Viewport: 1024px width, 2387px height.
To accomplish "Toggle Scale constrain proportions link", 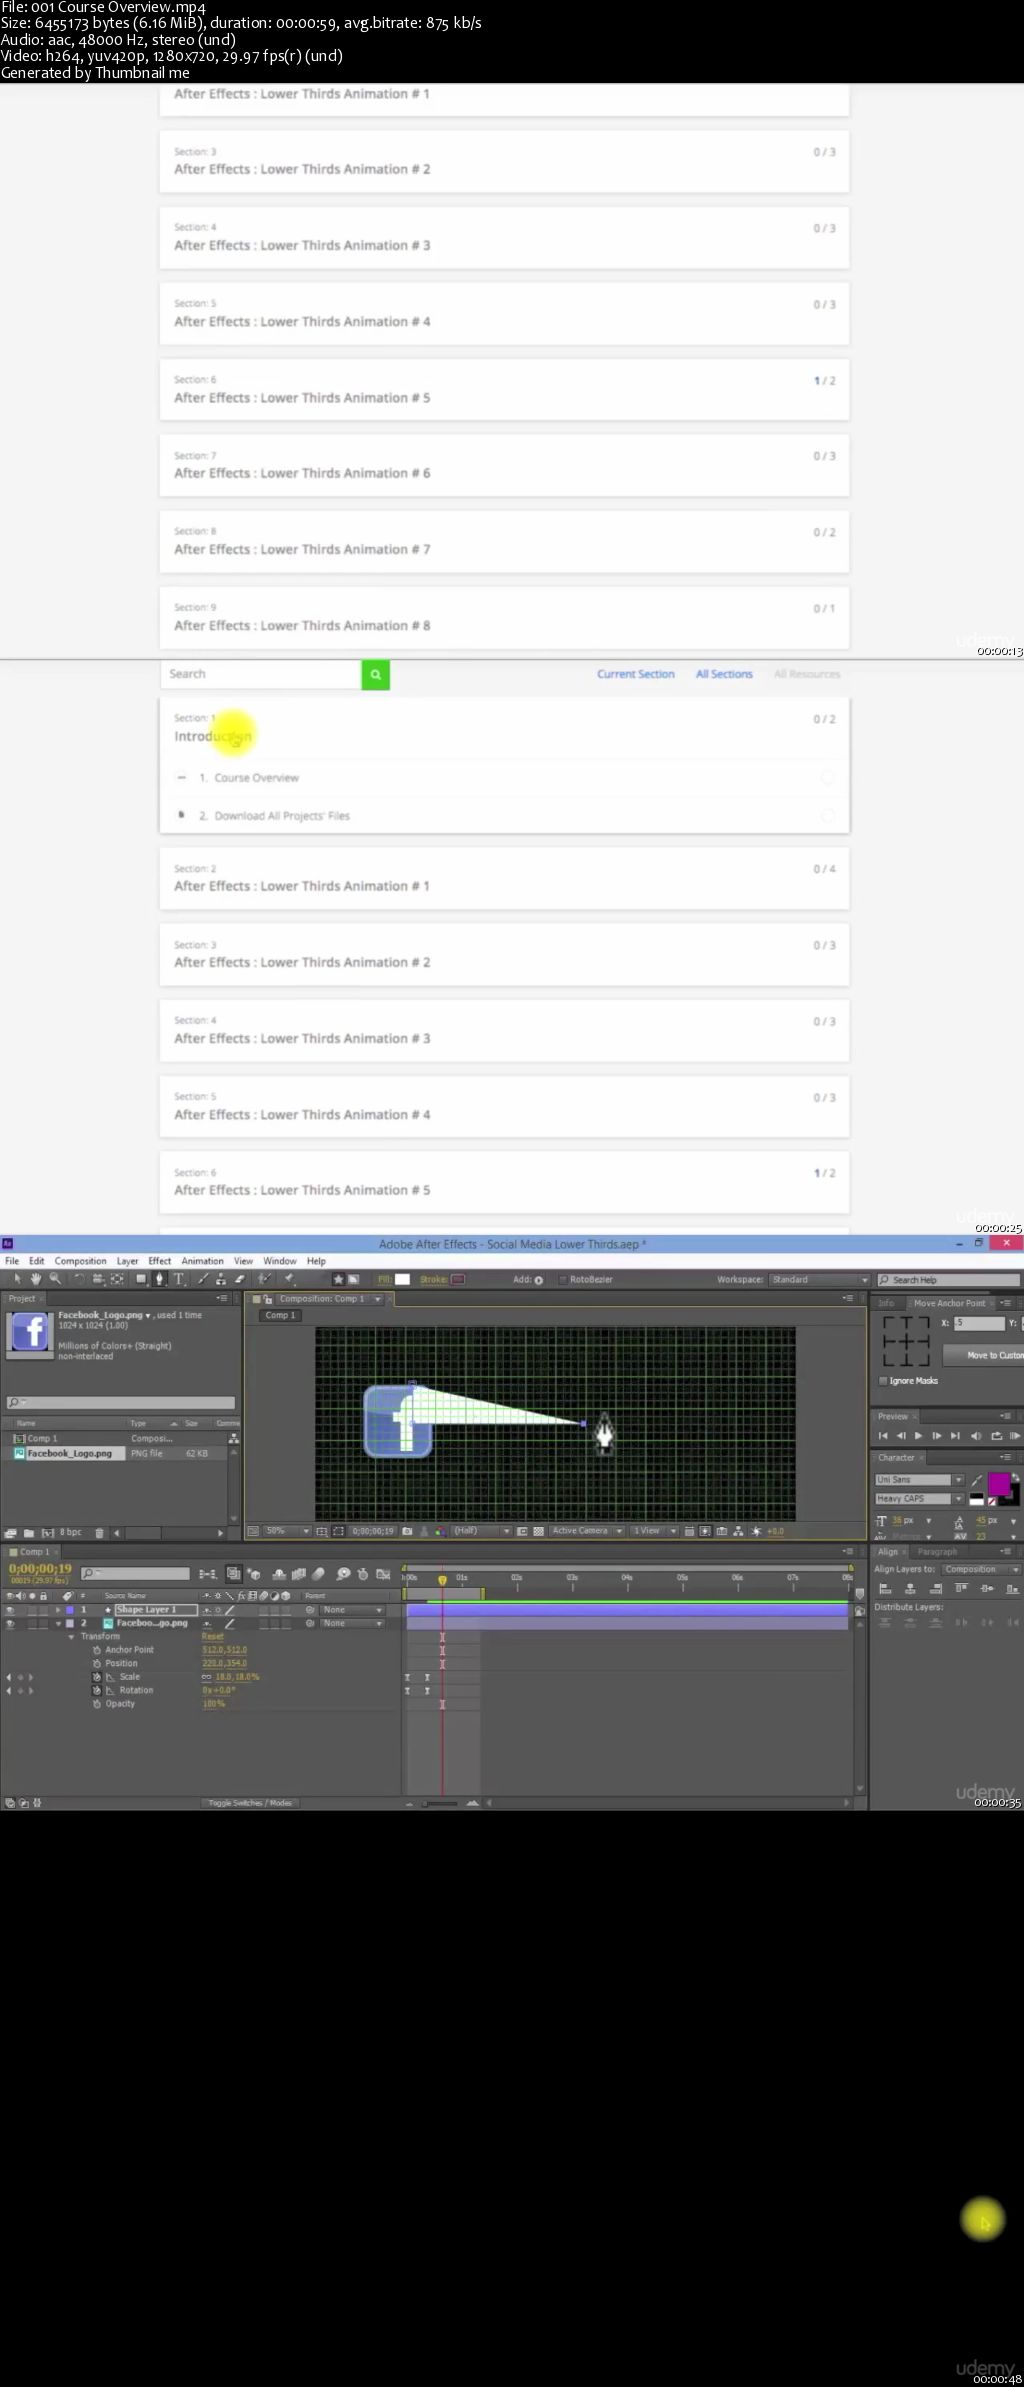I will tap(206, 1677).
